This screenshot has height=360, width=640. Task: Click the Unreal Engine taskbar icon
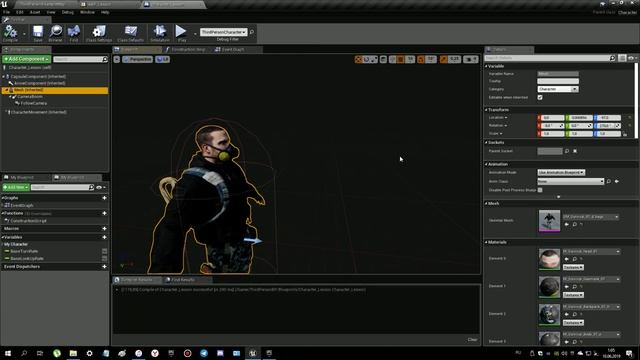253,353
